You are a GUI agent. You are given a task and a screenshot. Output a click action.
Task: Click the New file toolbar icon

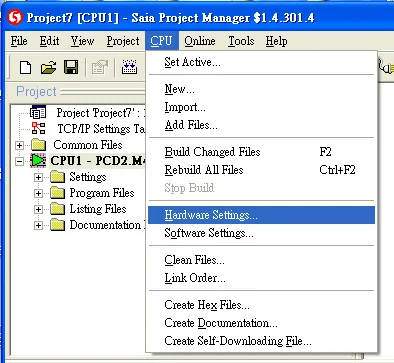pyautogui.click(x=26, y=67)
